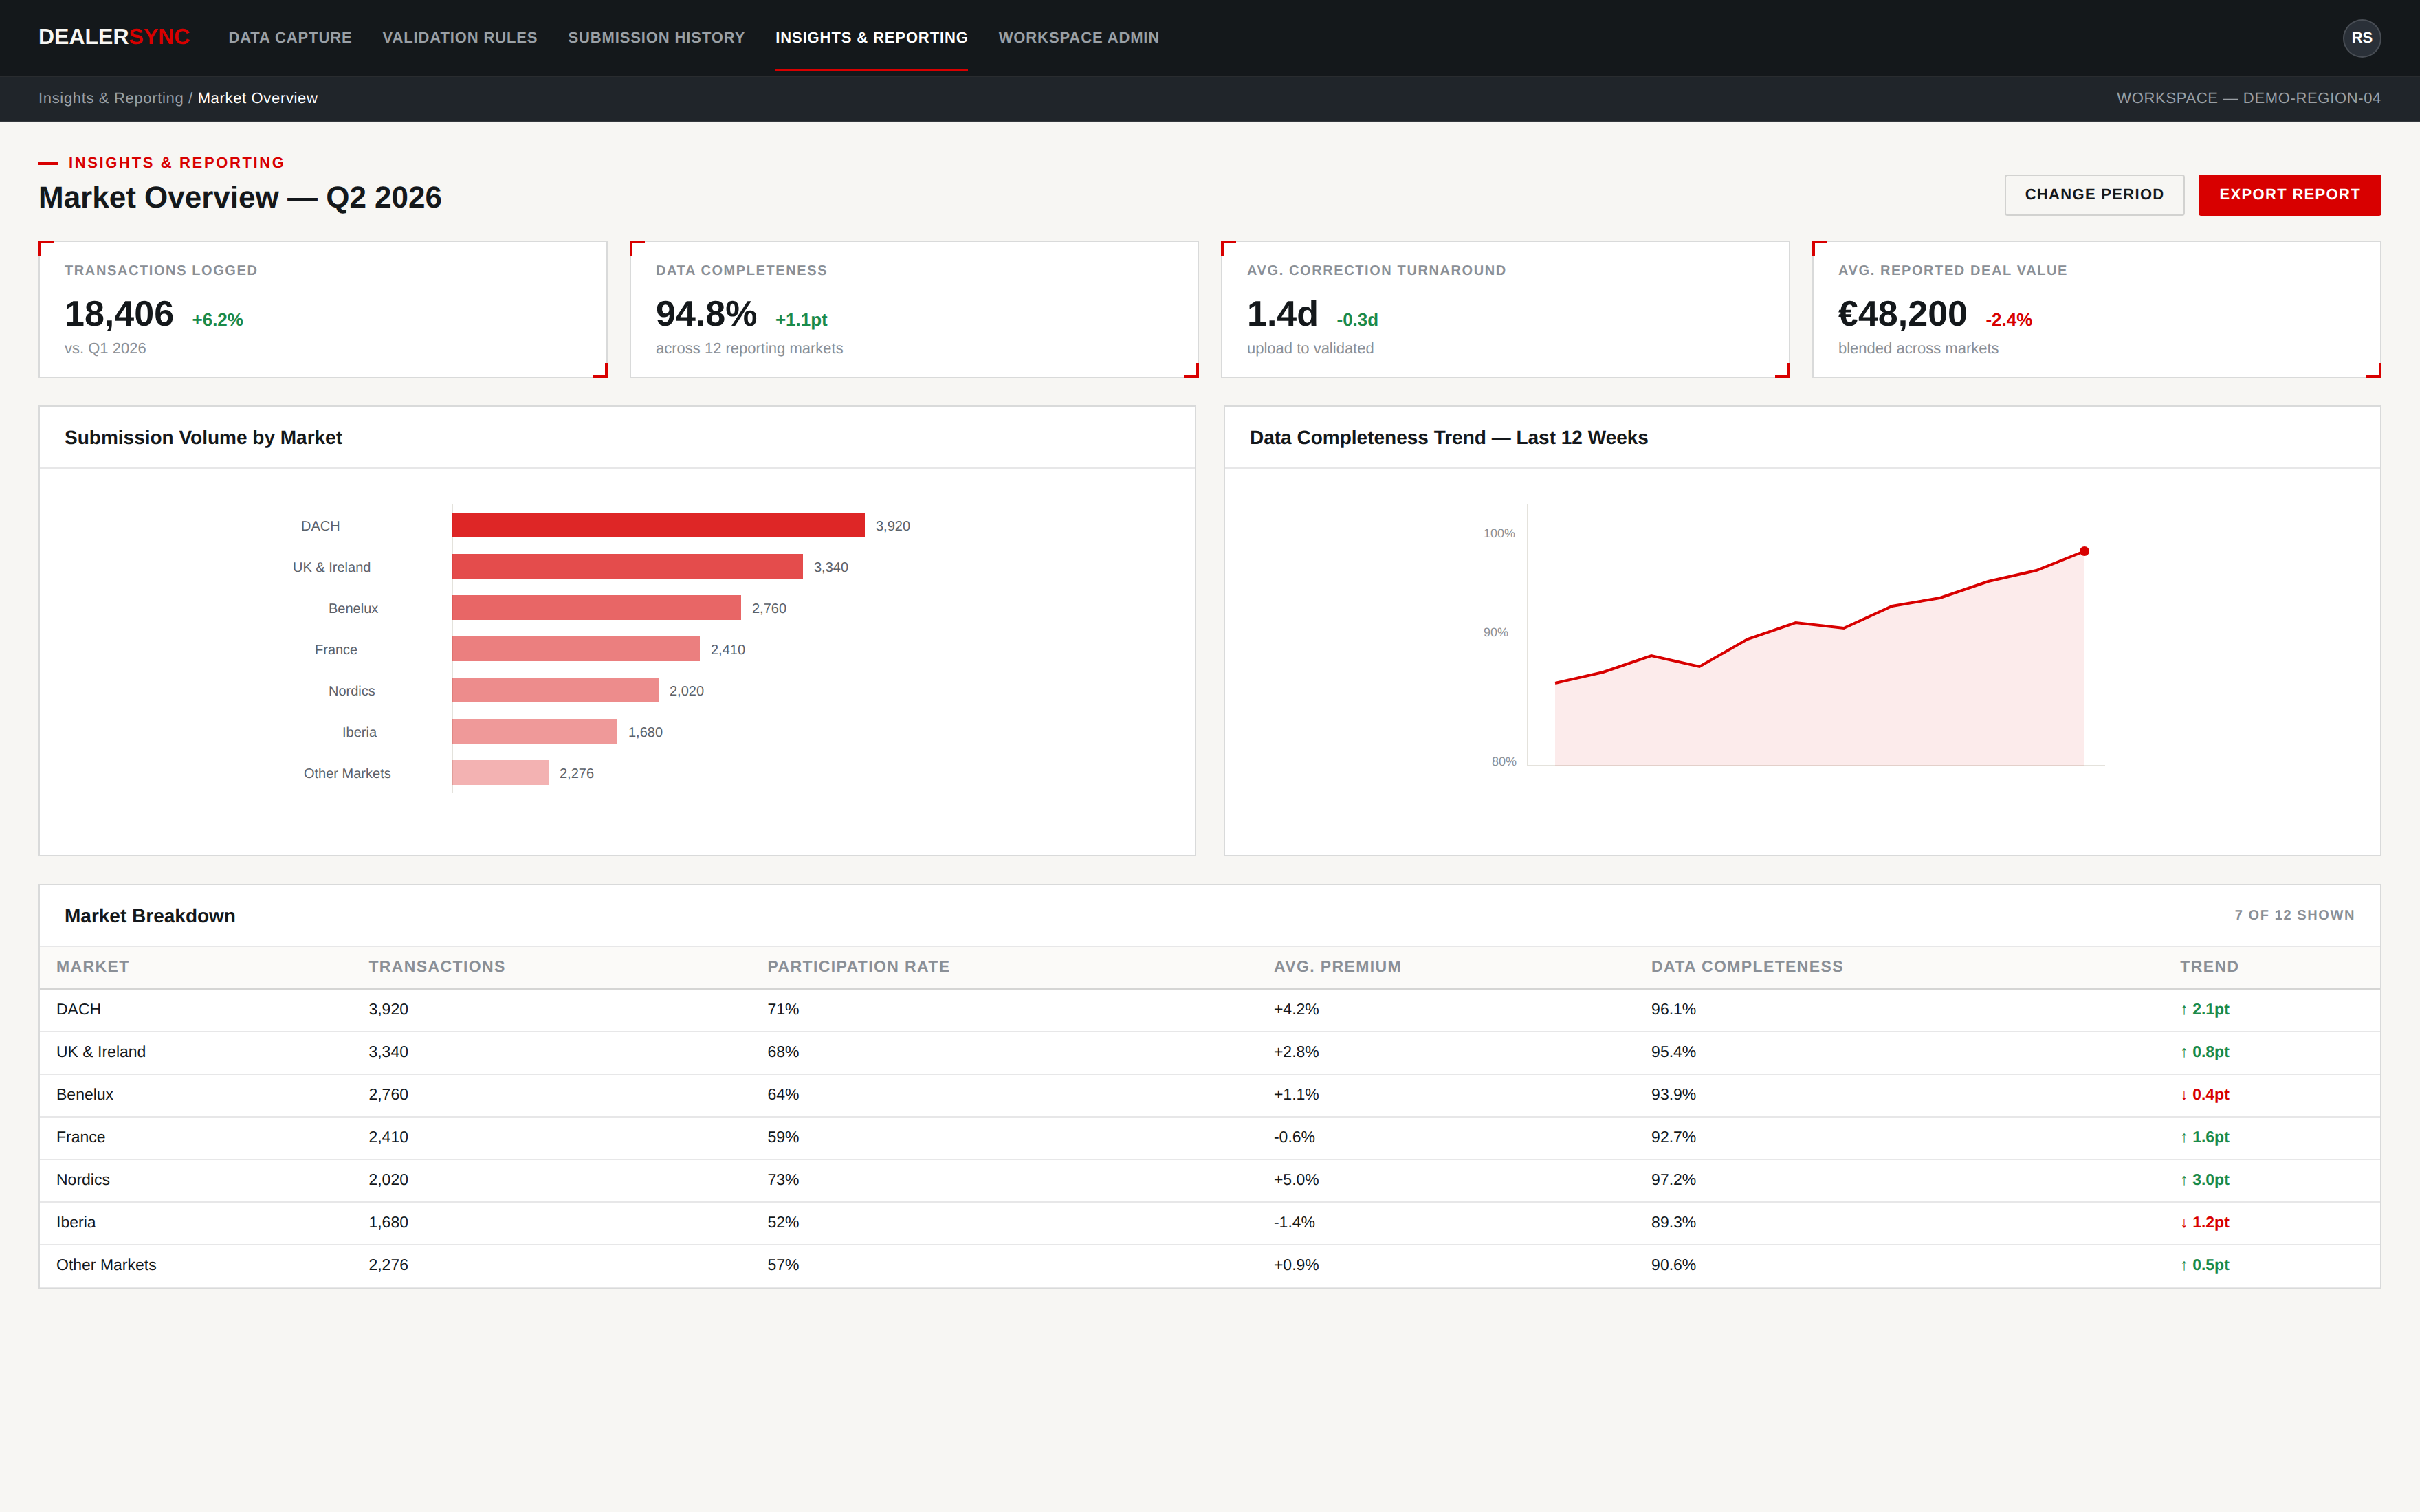The height and width of the screenshot is (1512, 2420).
Task: Export the report
Action: coord(2289,195)
